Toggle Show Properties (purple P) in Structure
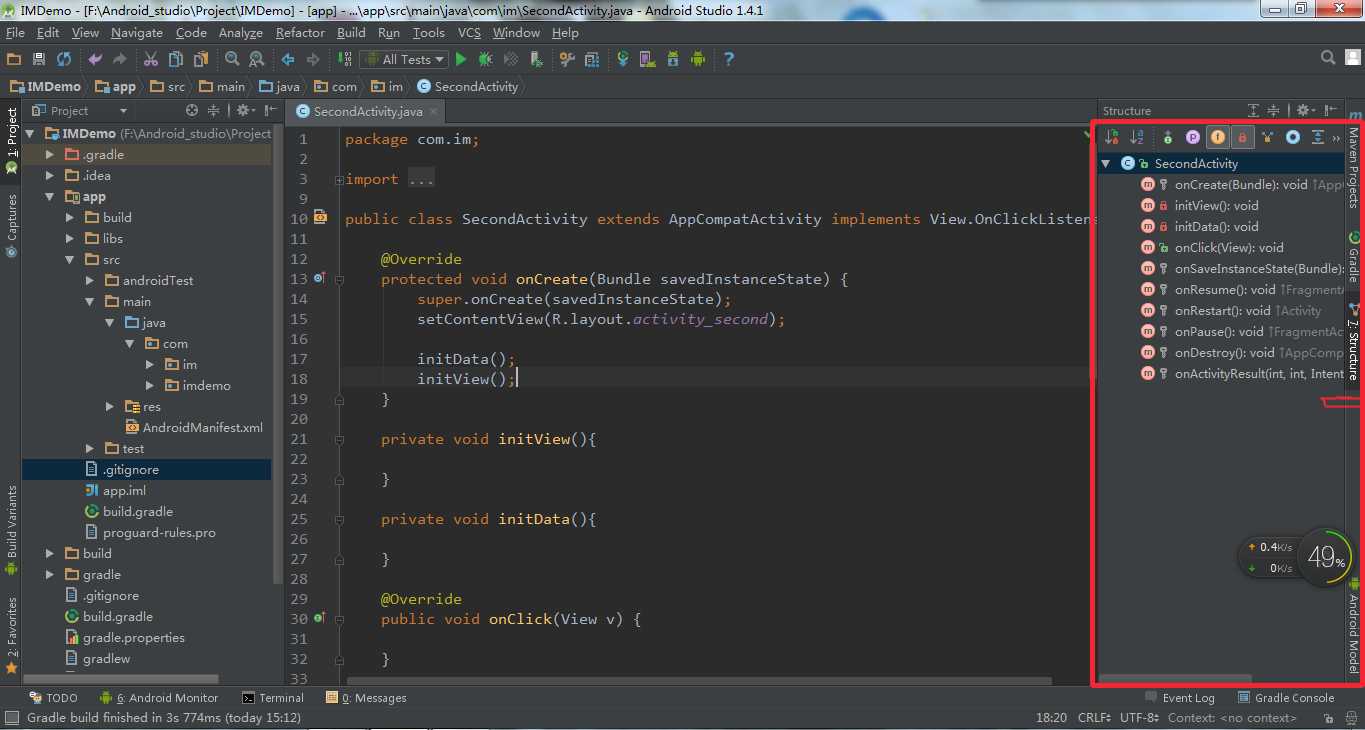Viewport: 1365px width, 730px height. [x=1192, y=137]
